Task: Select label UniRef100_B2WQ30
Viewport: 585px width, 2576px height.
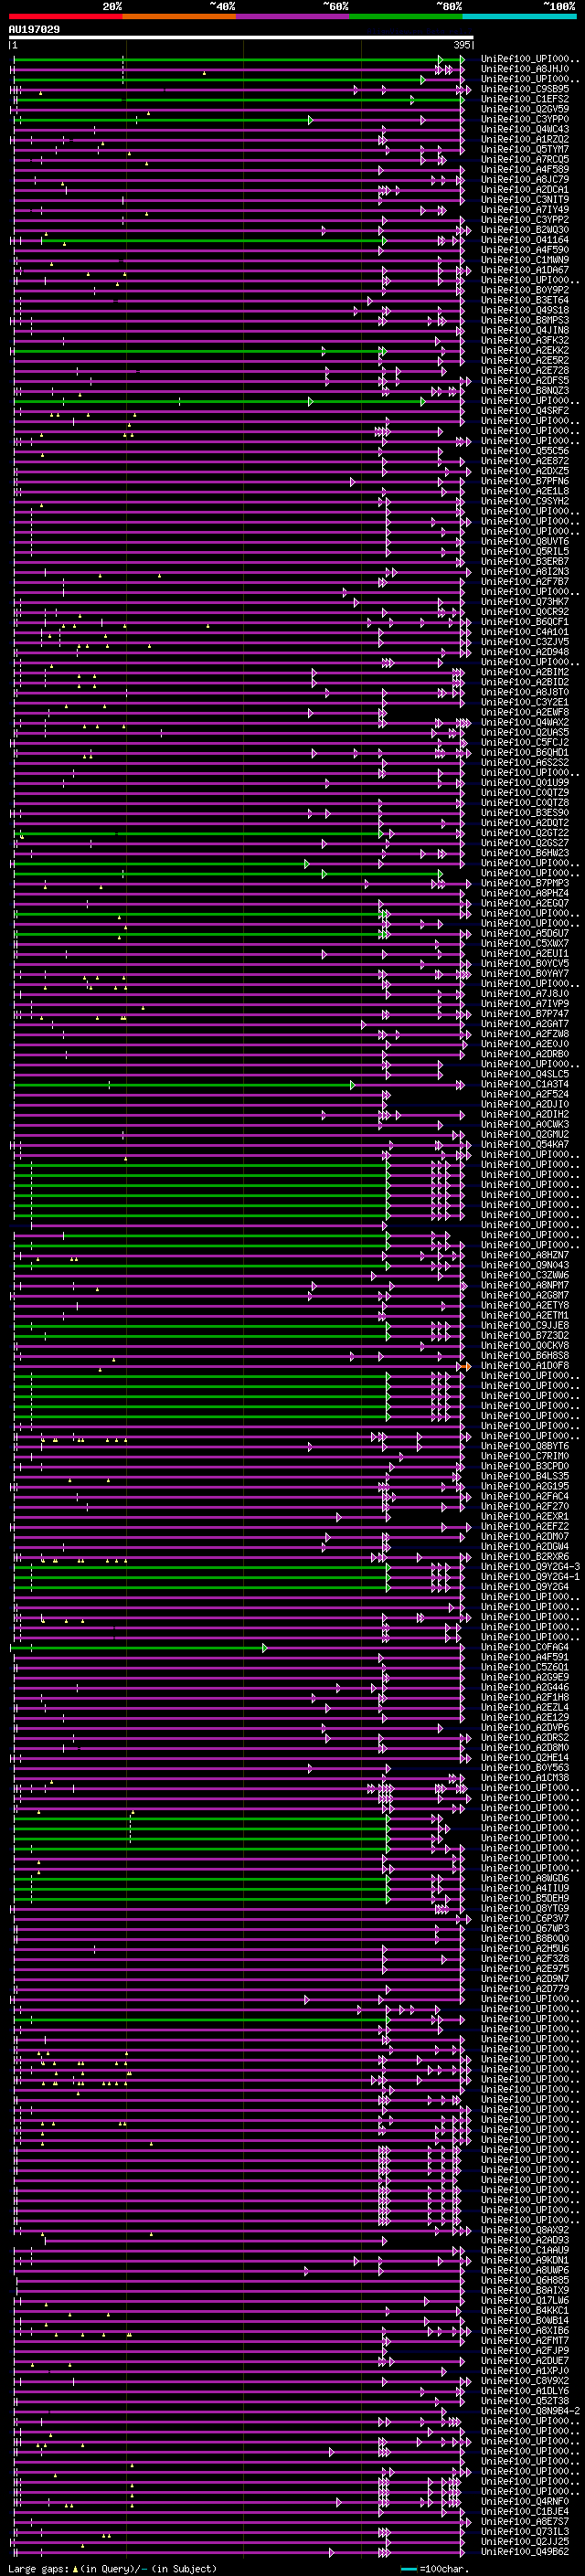Action: (x=525, y=230)
